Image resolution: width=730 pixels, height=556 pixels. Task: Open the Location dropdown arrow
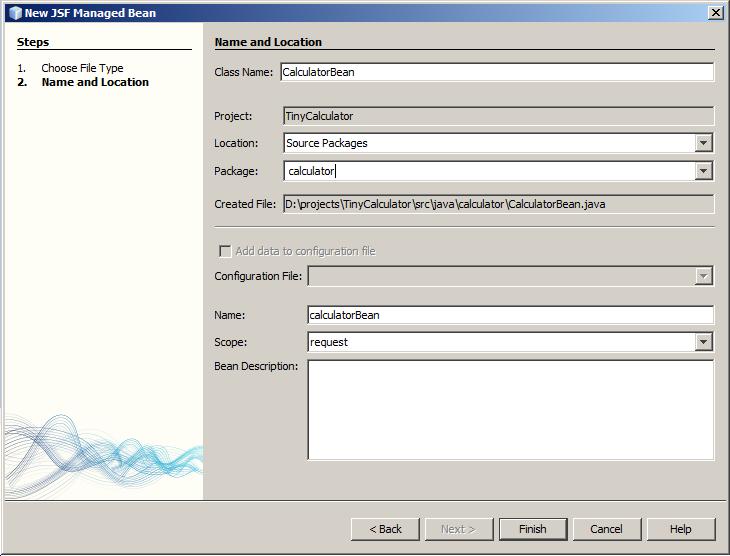(x=704, y=143)
